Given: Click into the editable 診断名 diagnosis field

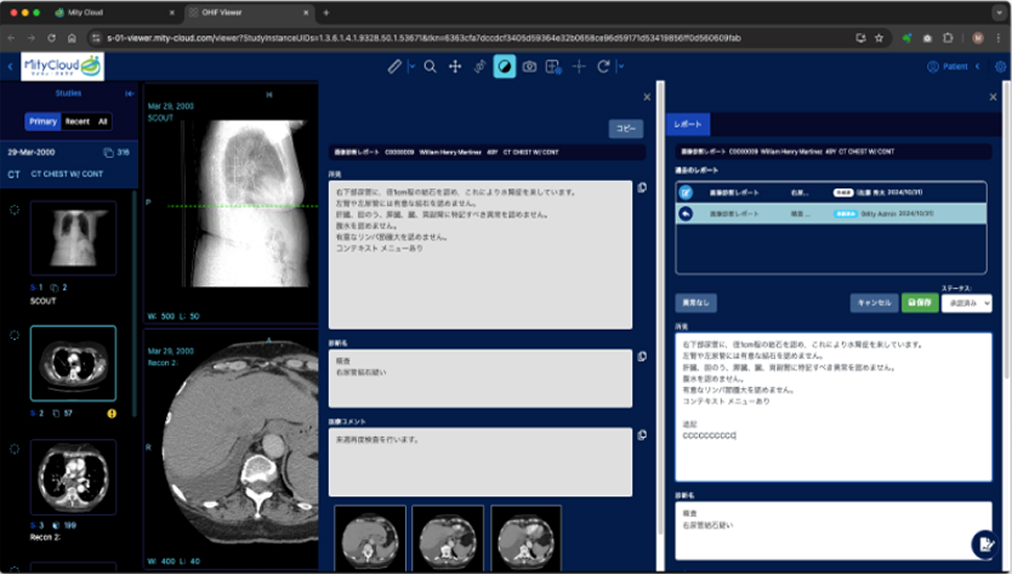Looking at the screenshot, I should 833,531.
